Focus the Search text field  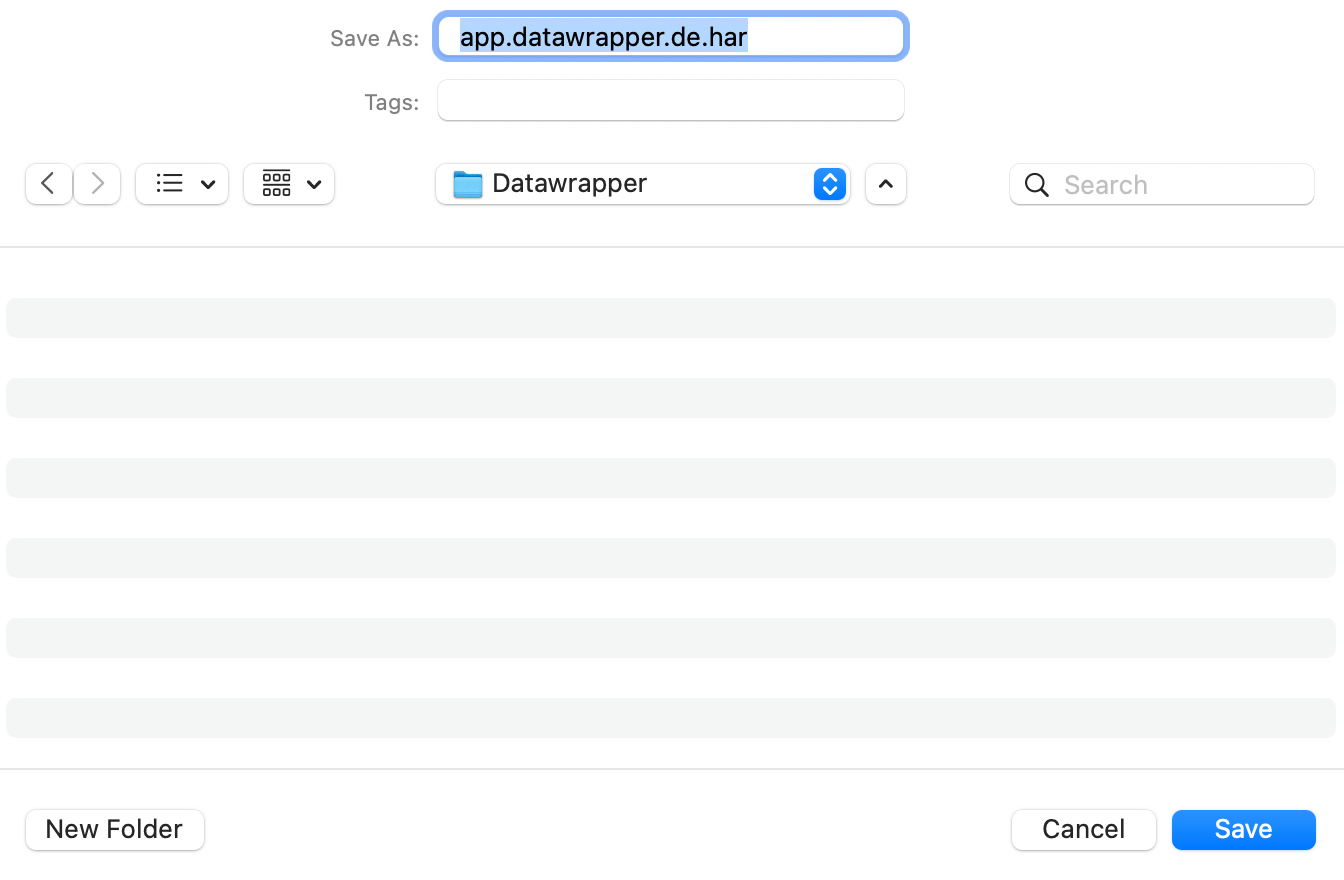point(1180,185)
